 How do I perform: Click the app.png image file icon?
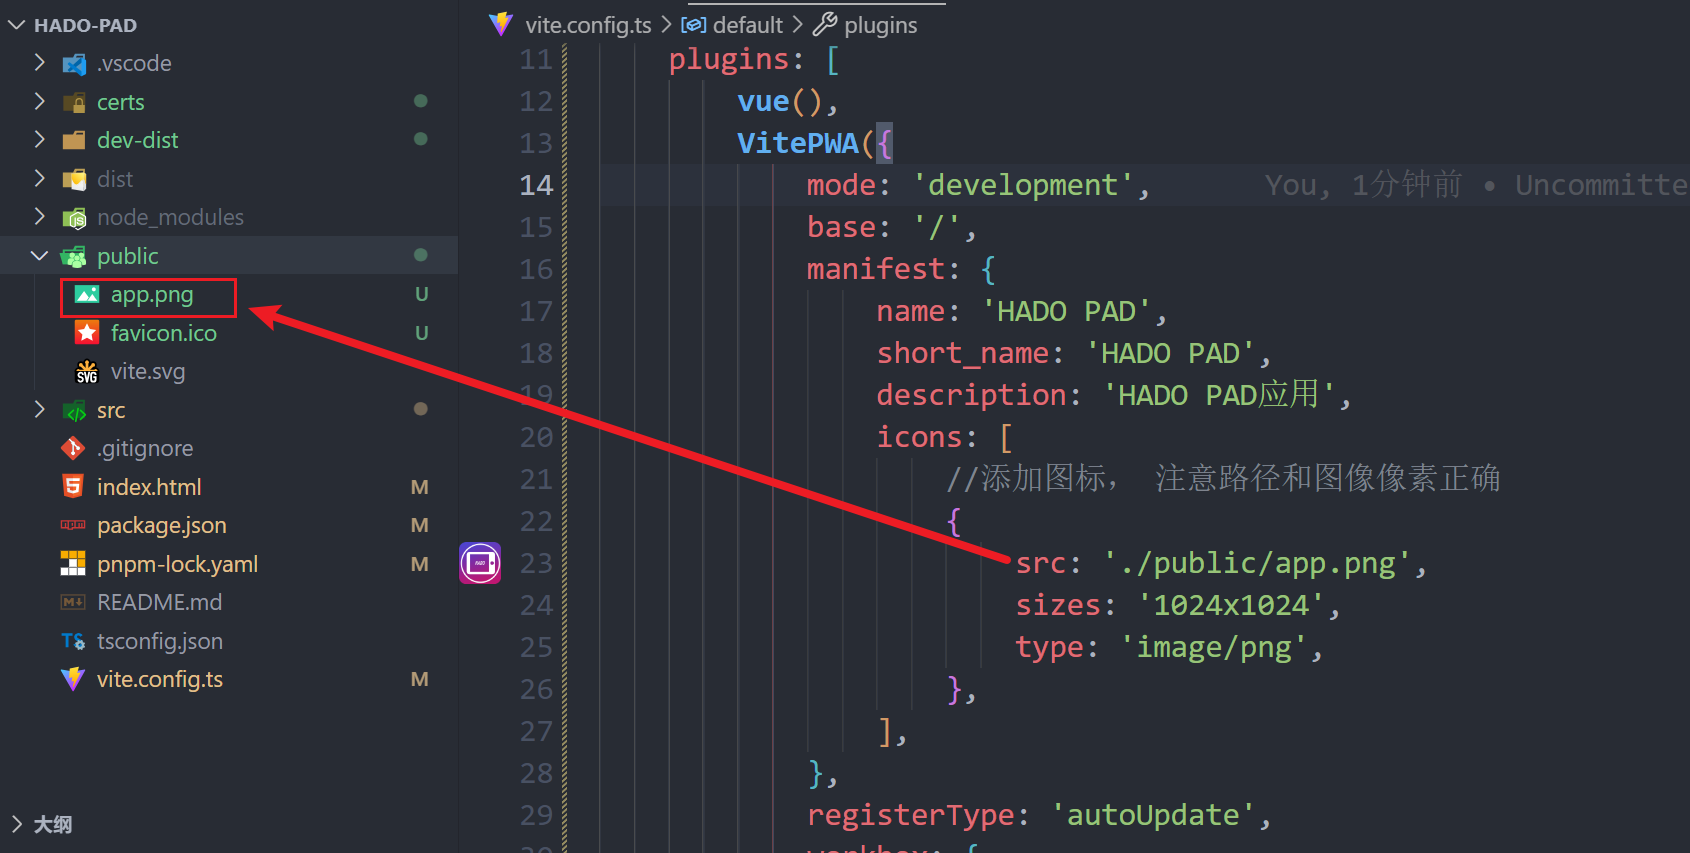pos(87,295)
